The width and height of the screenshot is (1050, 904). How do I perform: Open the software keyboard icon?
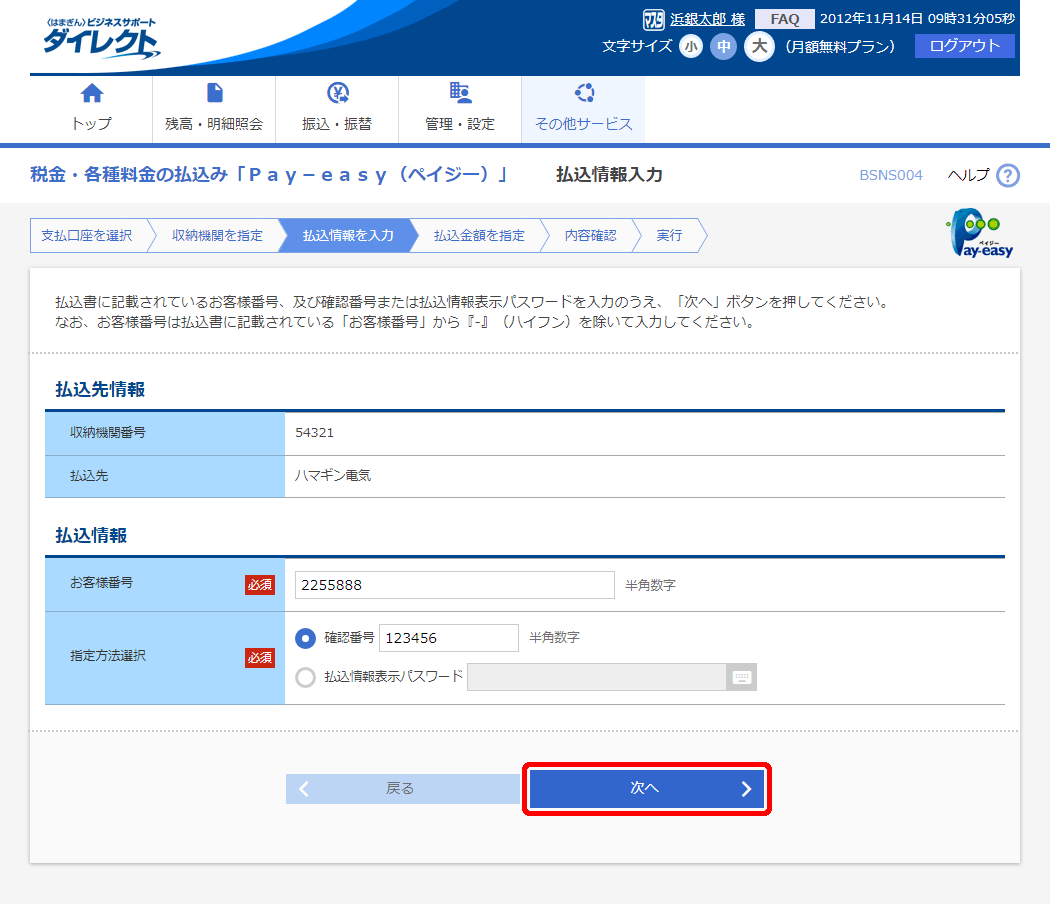[x=741, y=677]
